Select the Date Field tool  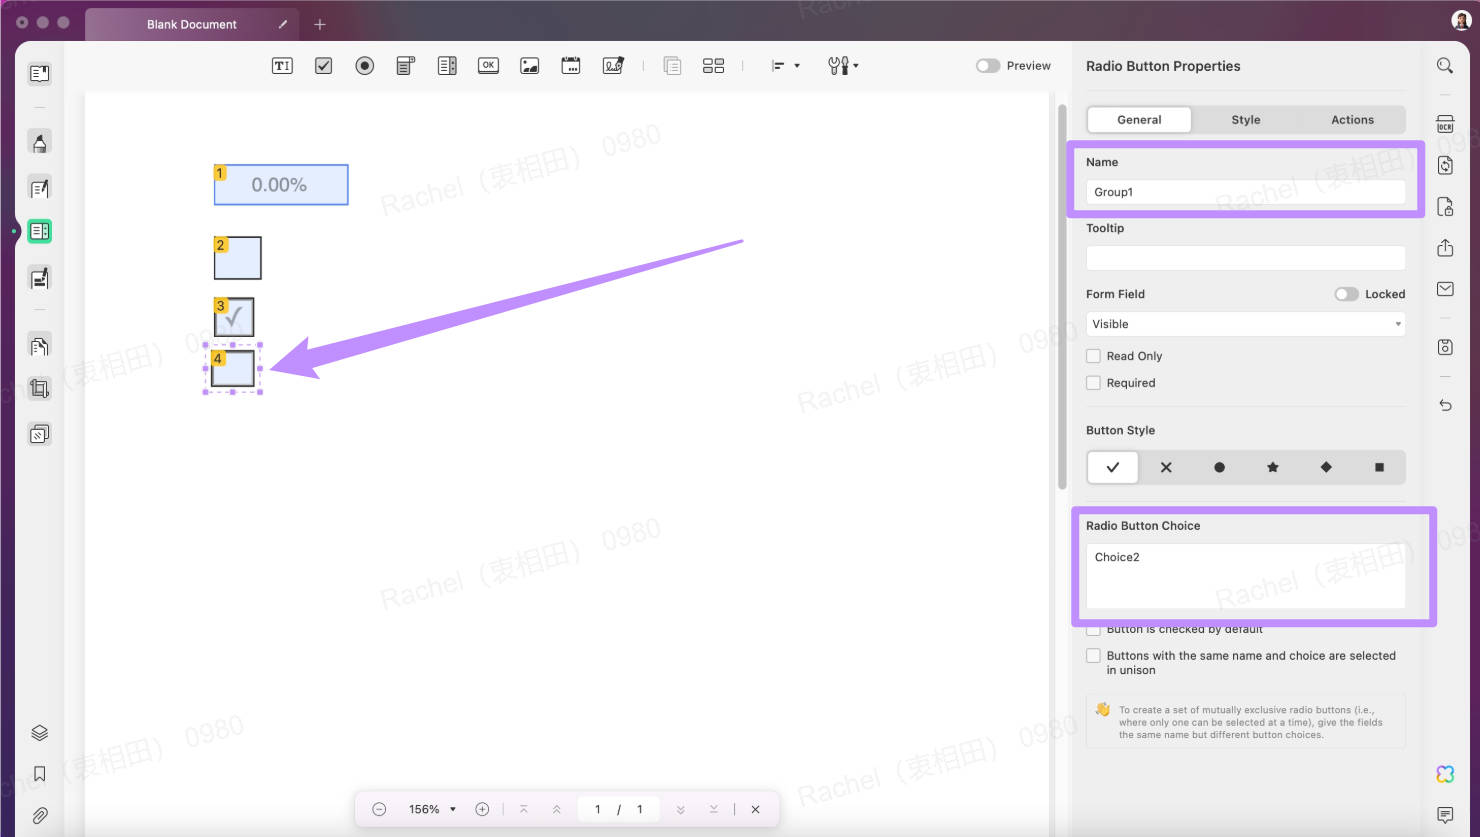pyautogui.click(x=571, y=66)
